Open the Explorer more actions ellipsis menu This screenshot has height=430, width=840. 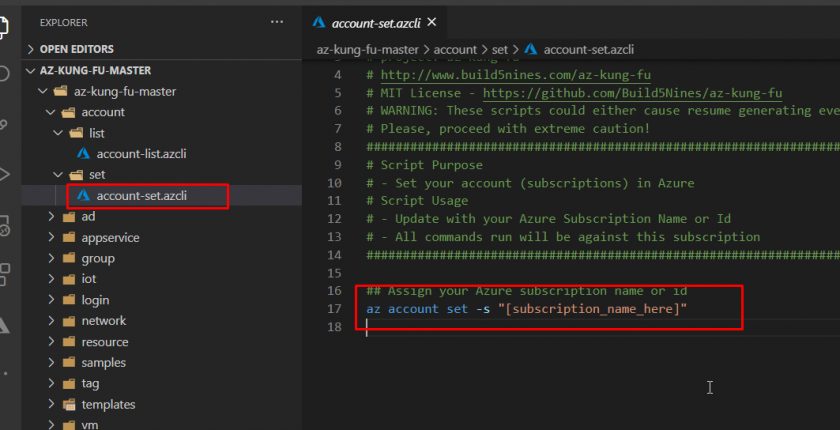tap(277, 22)
